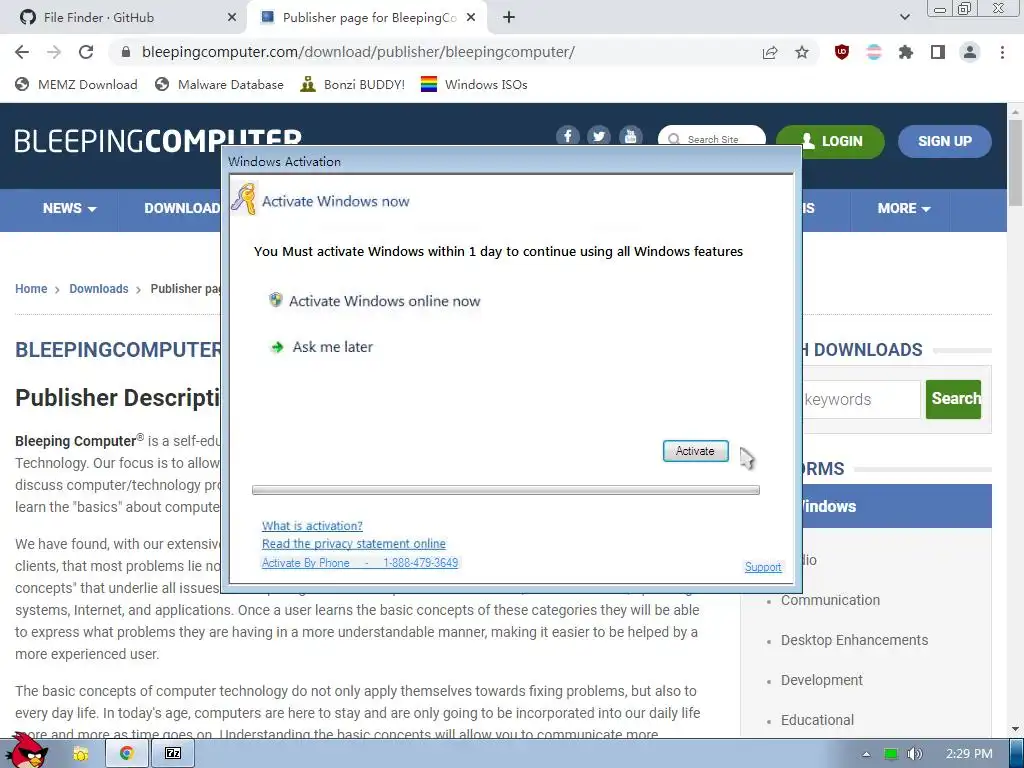
Task: Close the File Finder GitHub tab
Action: (x=232, y=18)
